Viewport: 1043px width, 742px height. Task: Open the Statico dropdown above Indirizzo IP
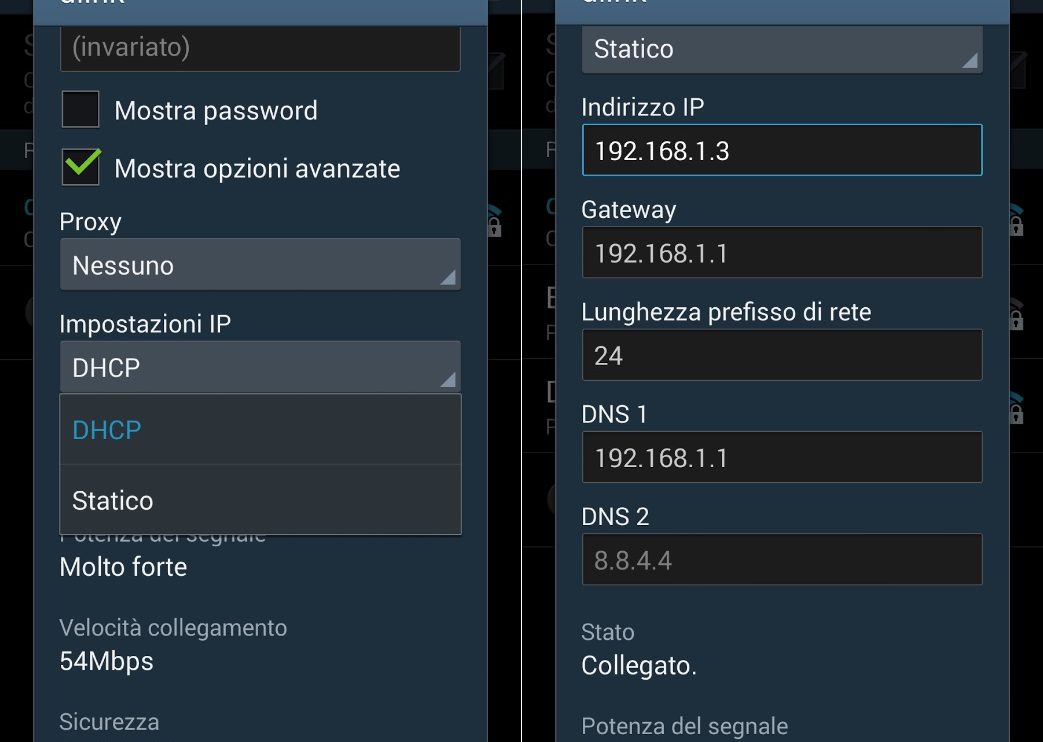(x=781, y=49)
